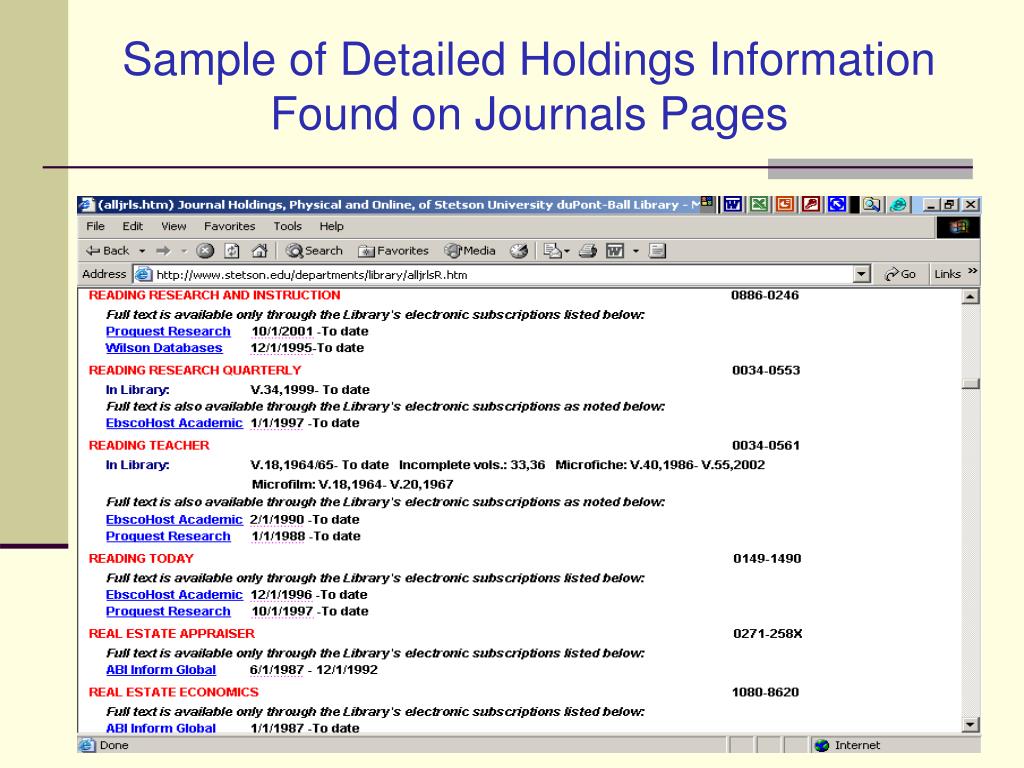
Task: Click the Print icon
Action: pos(588,251)
